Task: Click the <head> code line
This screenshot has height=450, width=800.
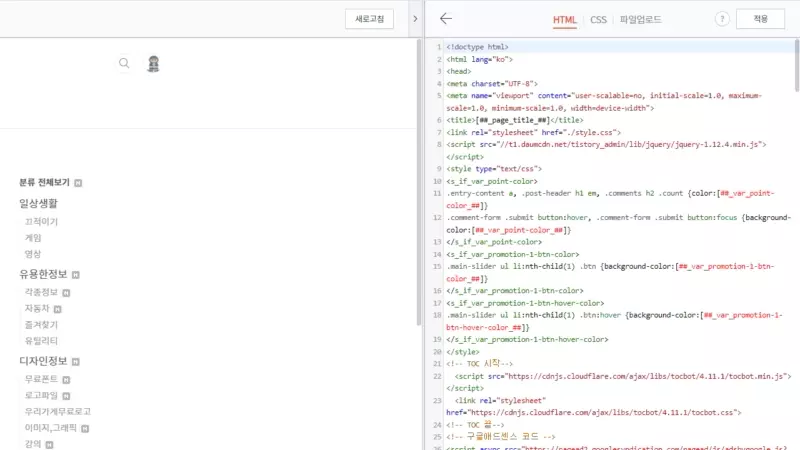Action: (459, 71)
